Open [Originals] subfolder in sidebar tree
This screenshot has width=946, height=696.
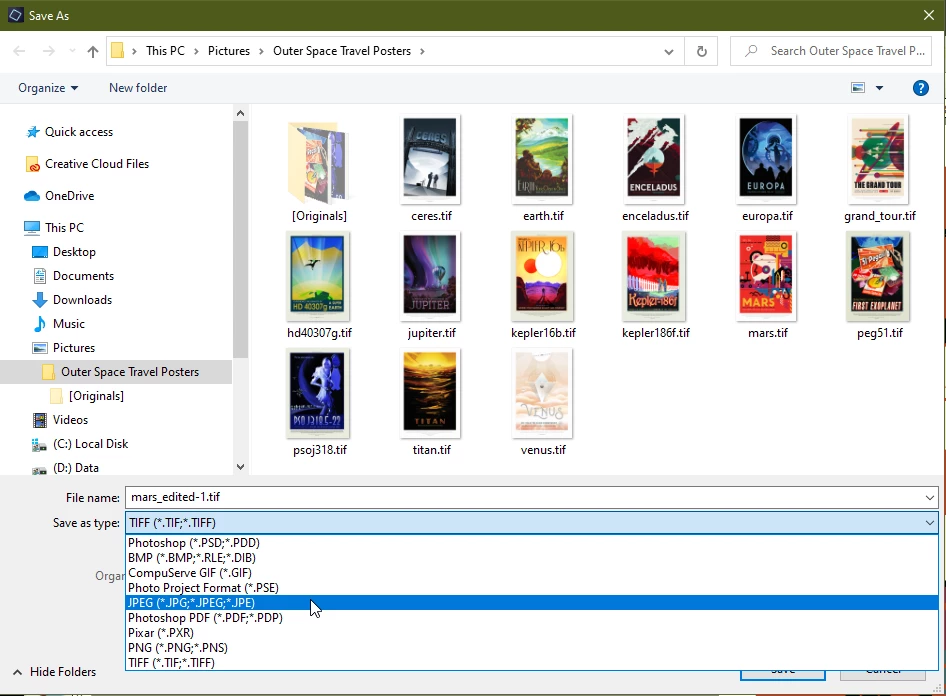point(96,396)
